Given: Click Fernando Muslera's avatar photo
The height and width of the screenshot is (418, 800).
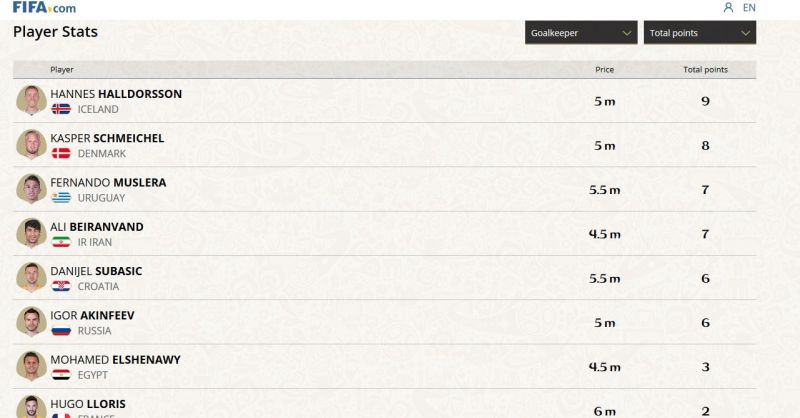Looking at the screenshot, I should (31, 189).
